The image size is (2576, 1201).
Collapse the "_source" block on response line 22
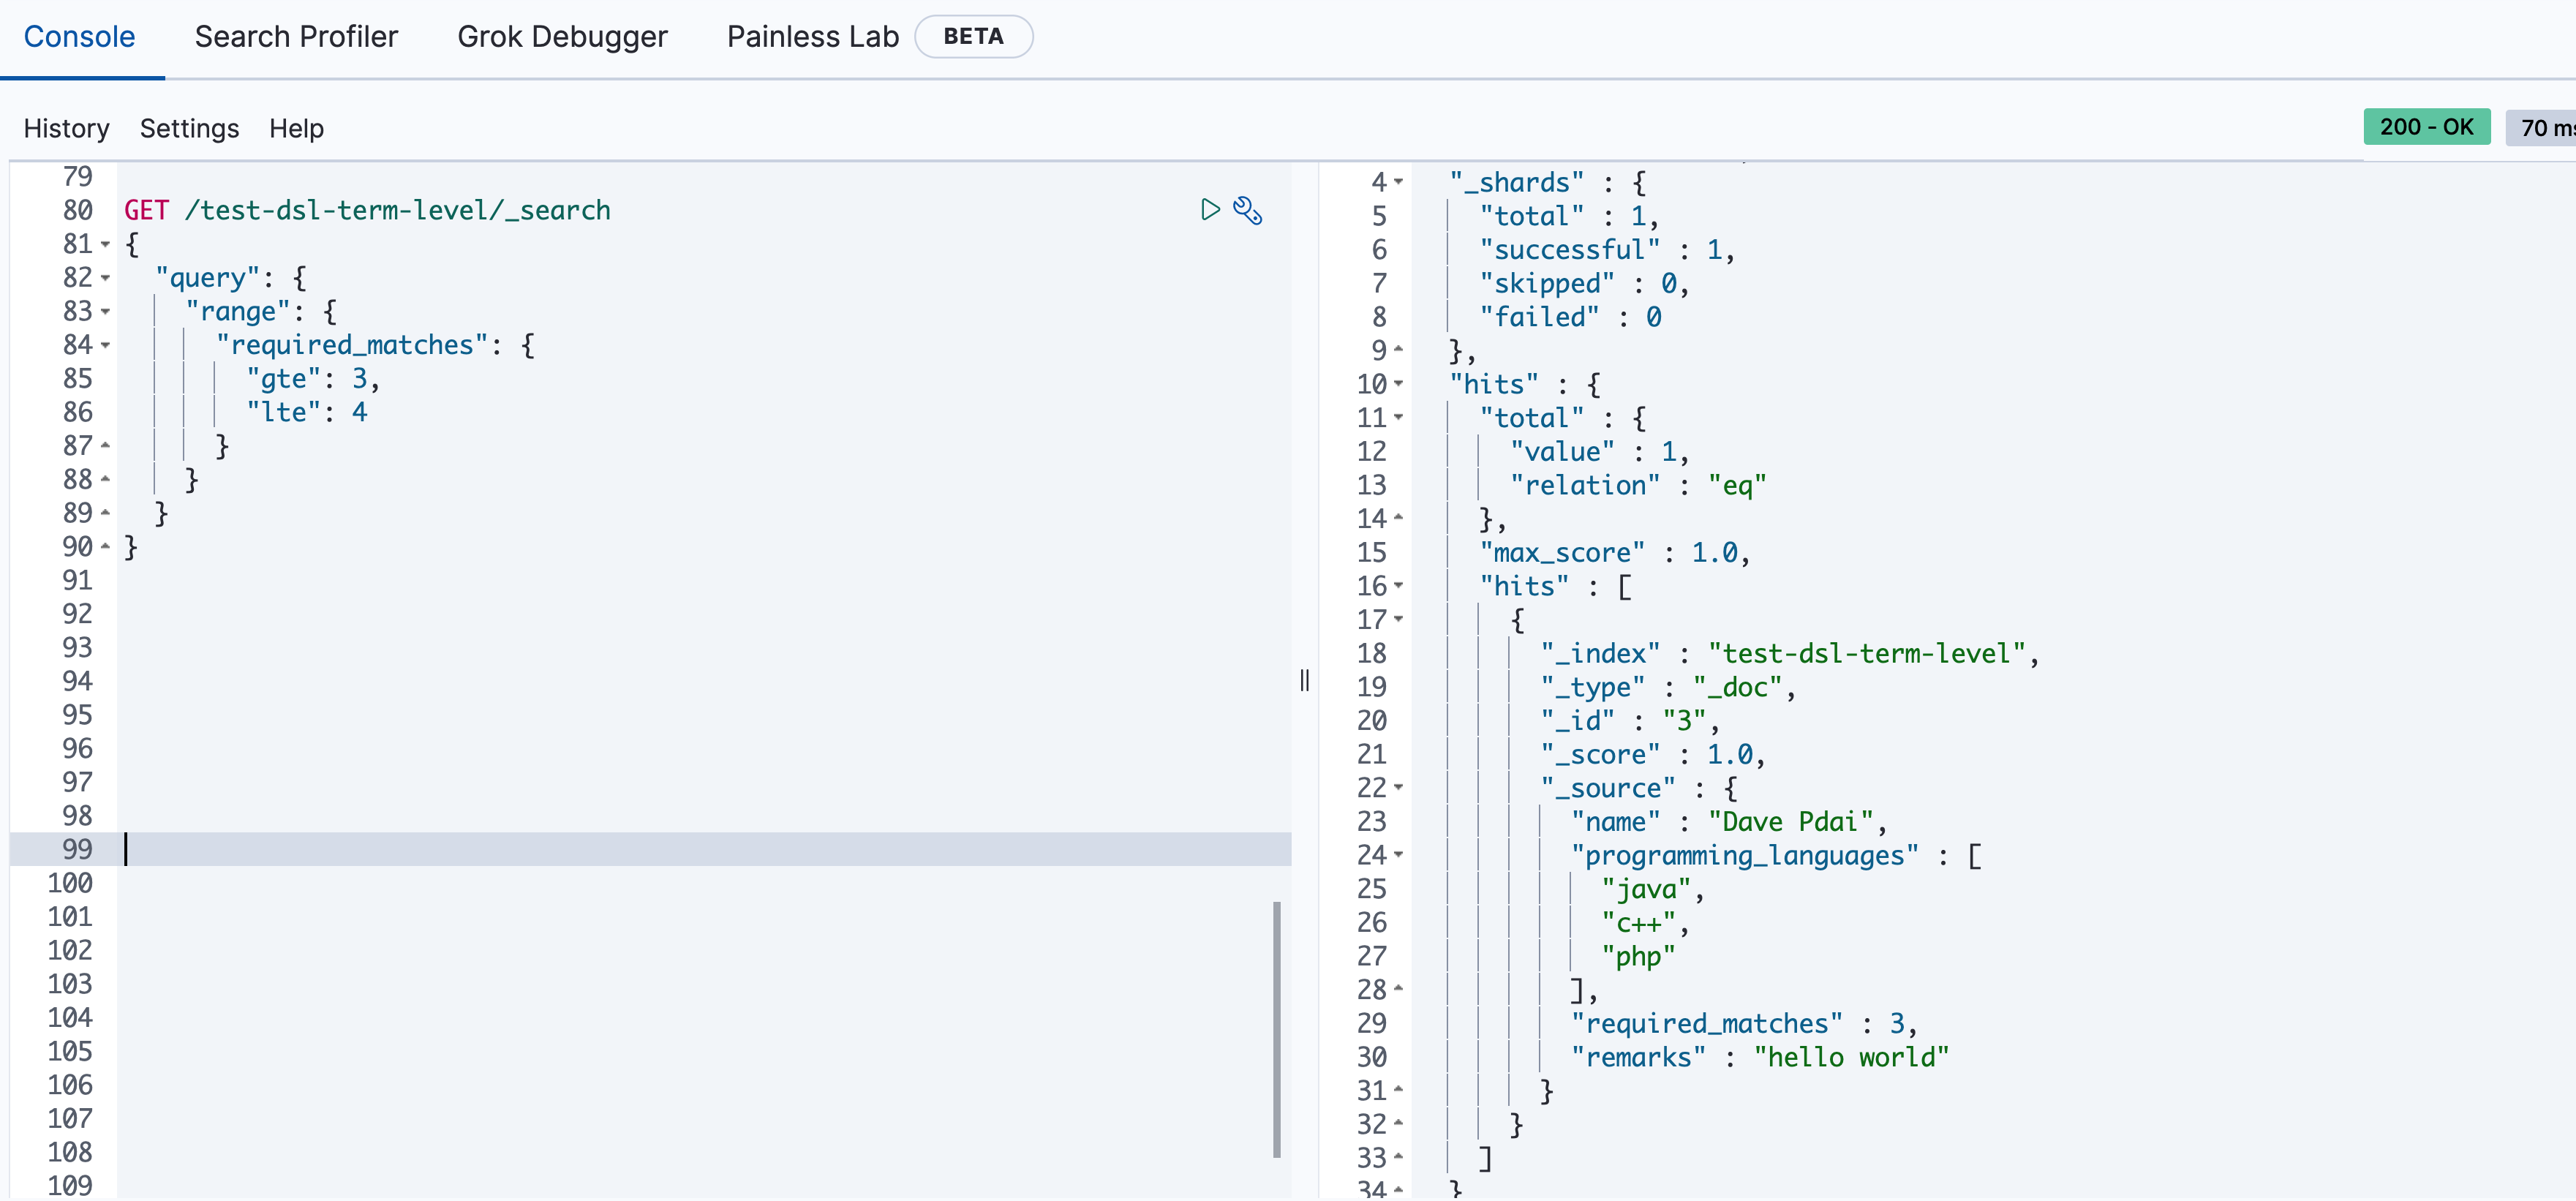pos(1399,788)
